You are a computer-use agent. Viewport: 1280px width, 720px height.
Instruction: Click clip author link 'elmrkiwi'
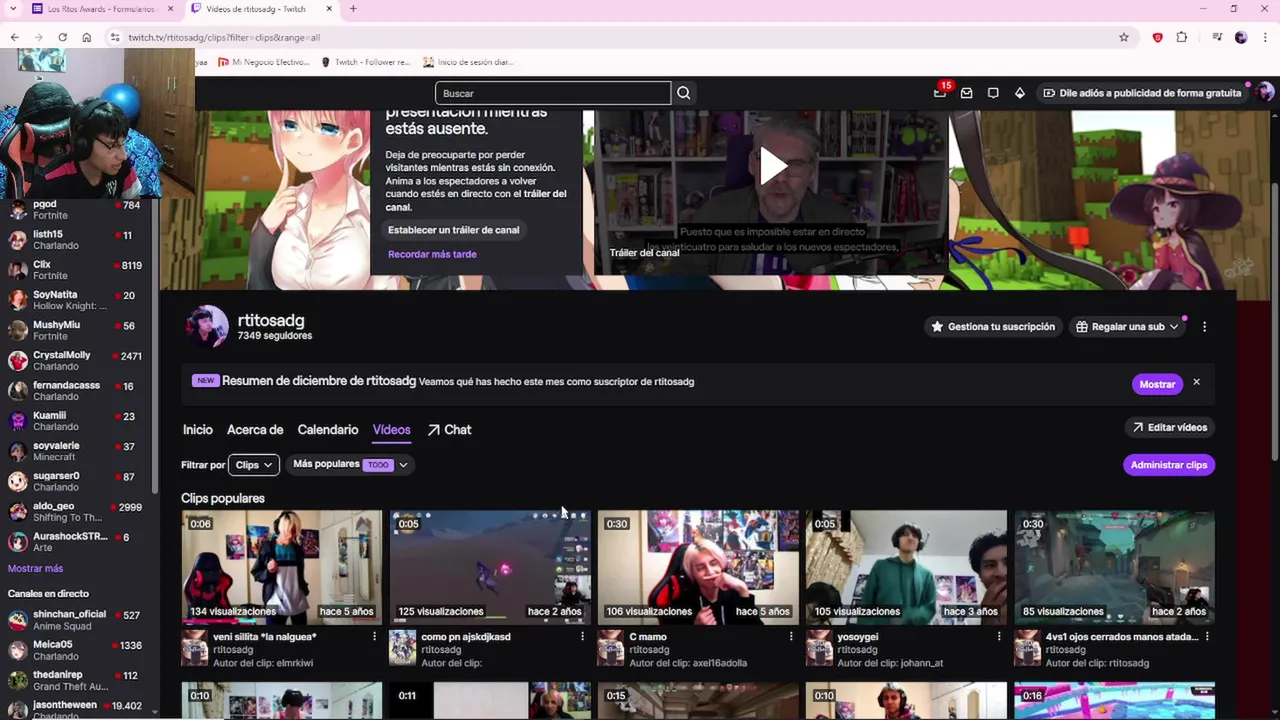point(293,663)
